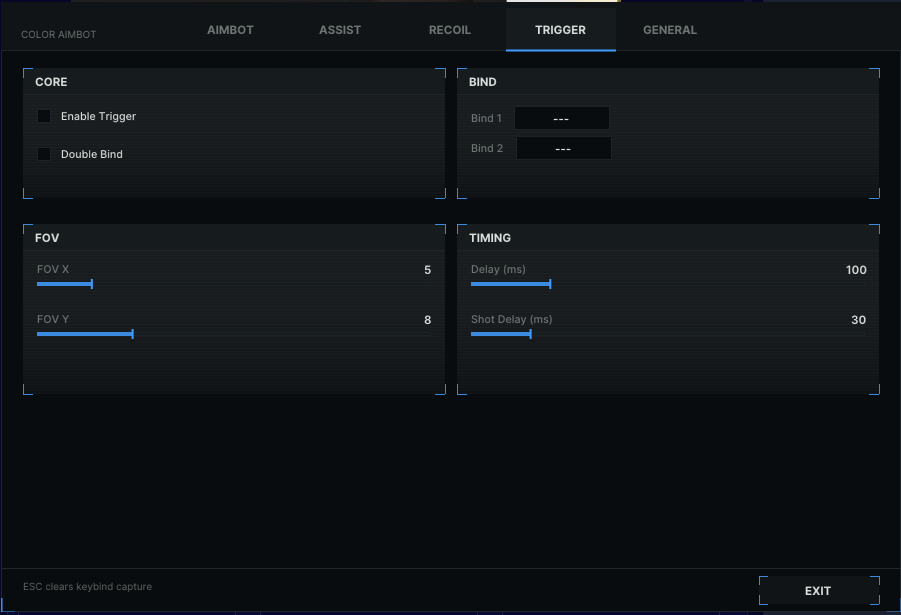Screen dimensions: 901x615
Task: Click the Shot Delay value 30
Action: click(858, 320)
